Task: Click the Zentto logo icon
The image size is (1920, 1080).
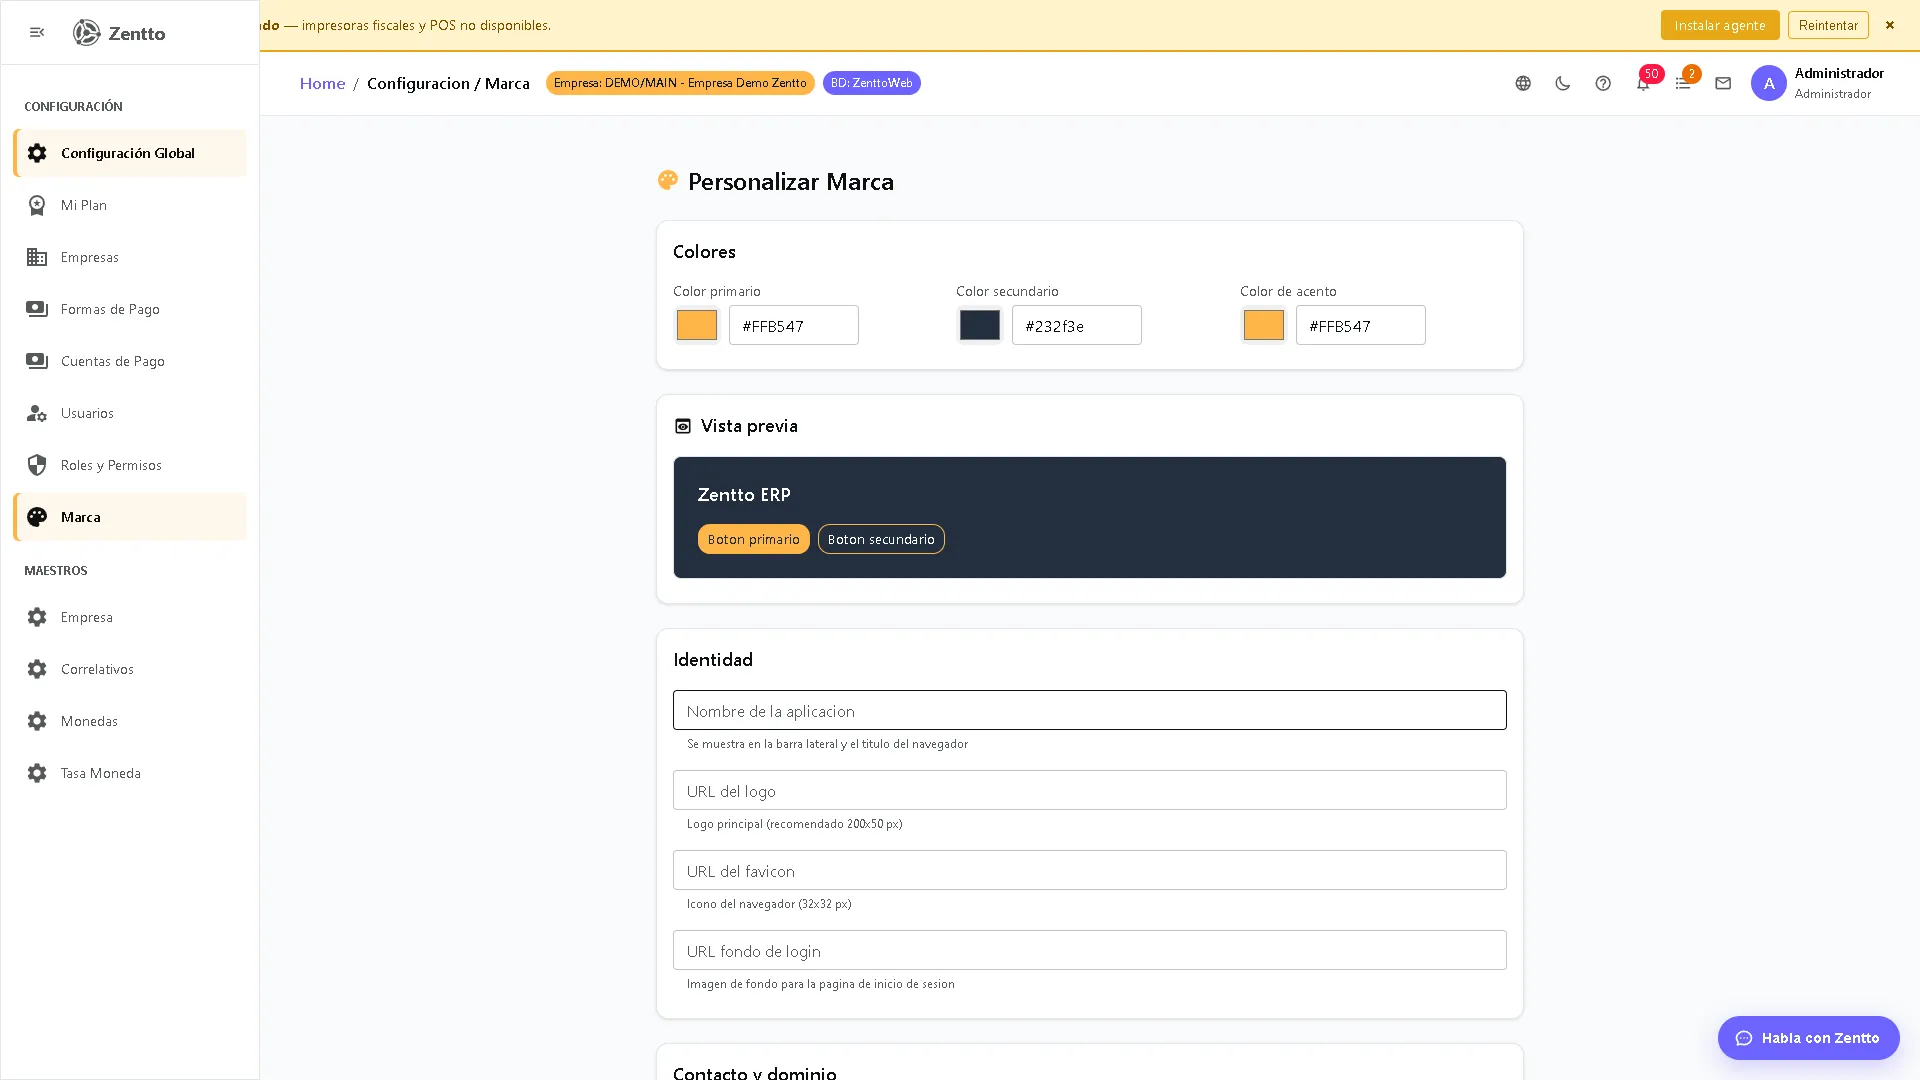Action: coord(87,33)
